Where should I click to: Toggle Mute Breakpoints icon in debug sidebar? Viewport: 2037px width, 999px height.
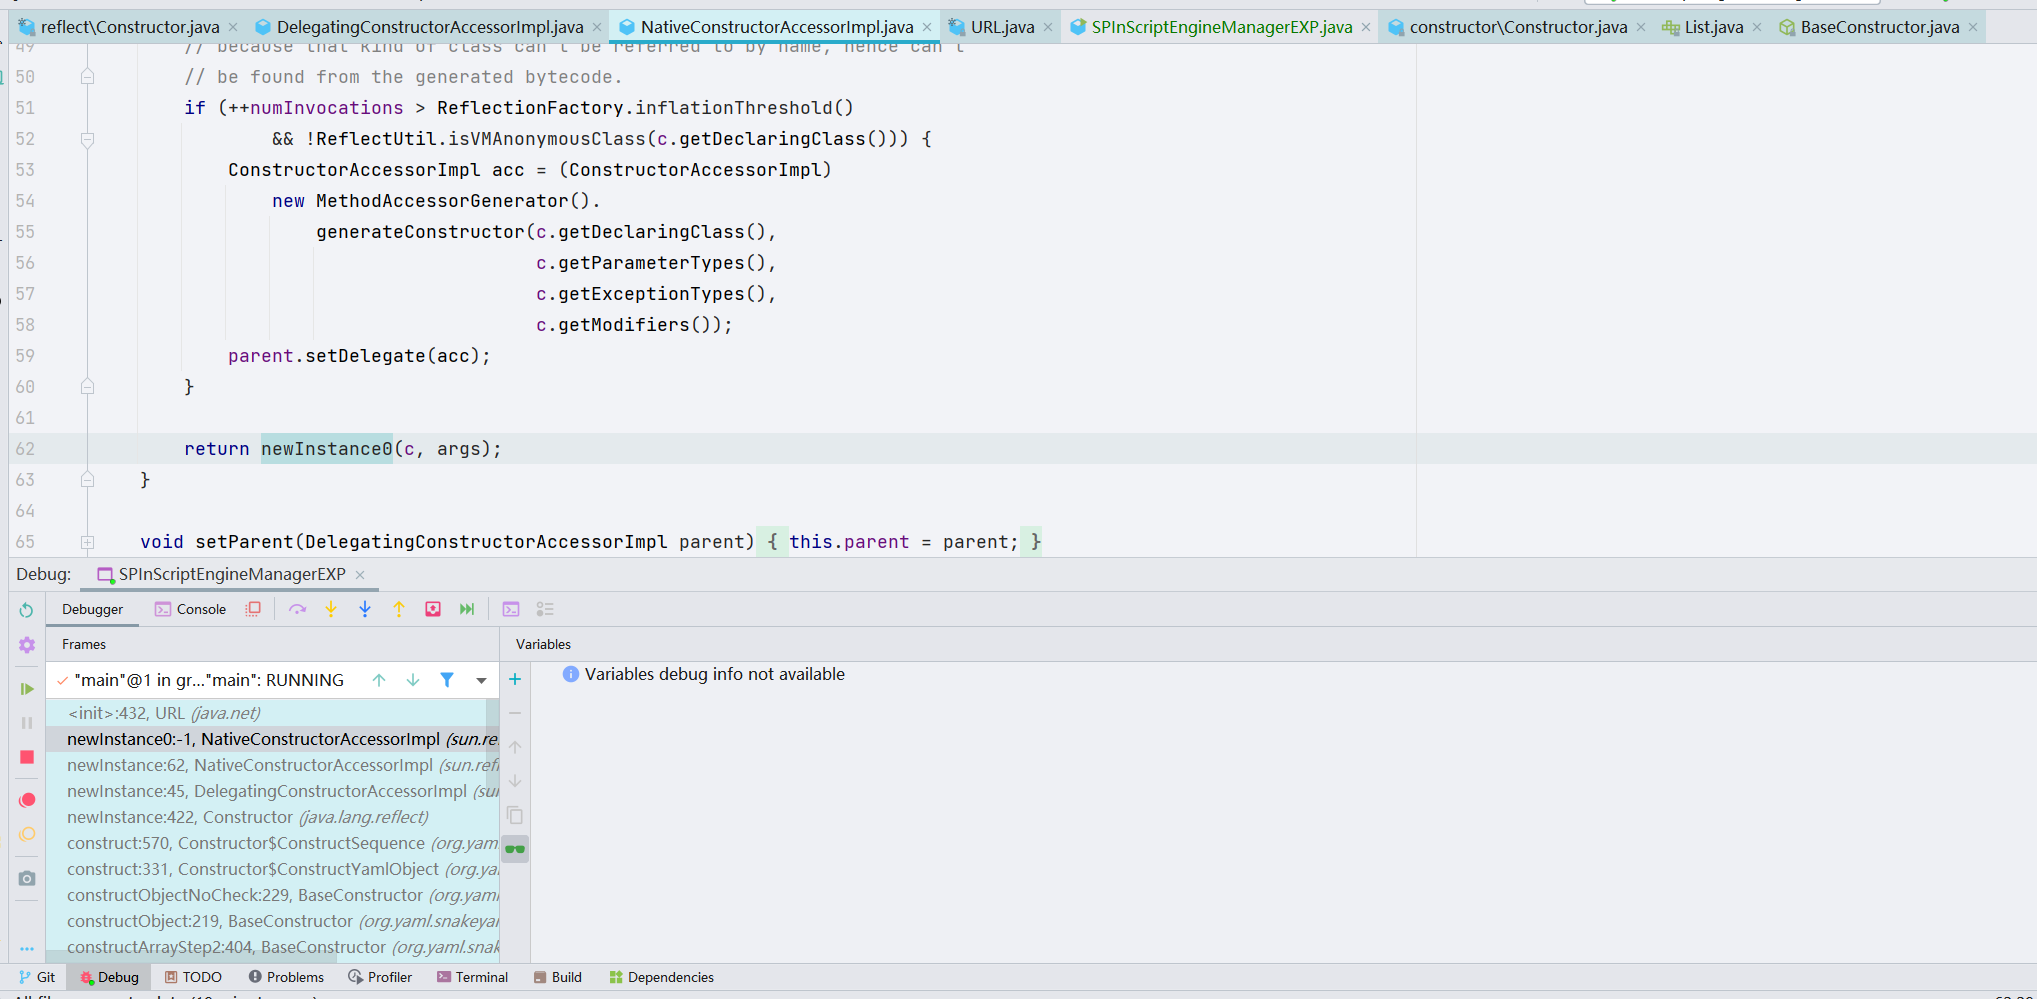27,834
